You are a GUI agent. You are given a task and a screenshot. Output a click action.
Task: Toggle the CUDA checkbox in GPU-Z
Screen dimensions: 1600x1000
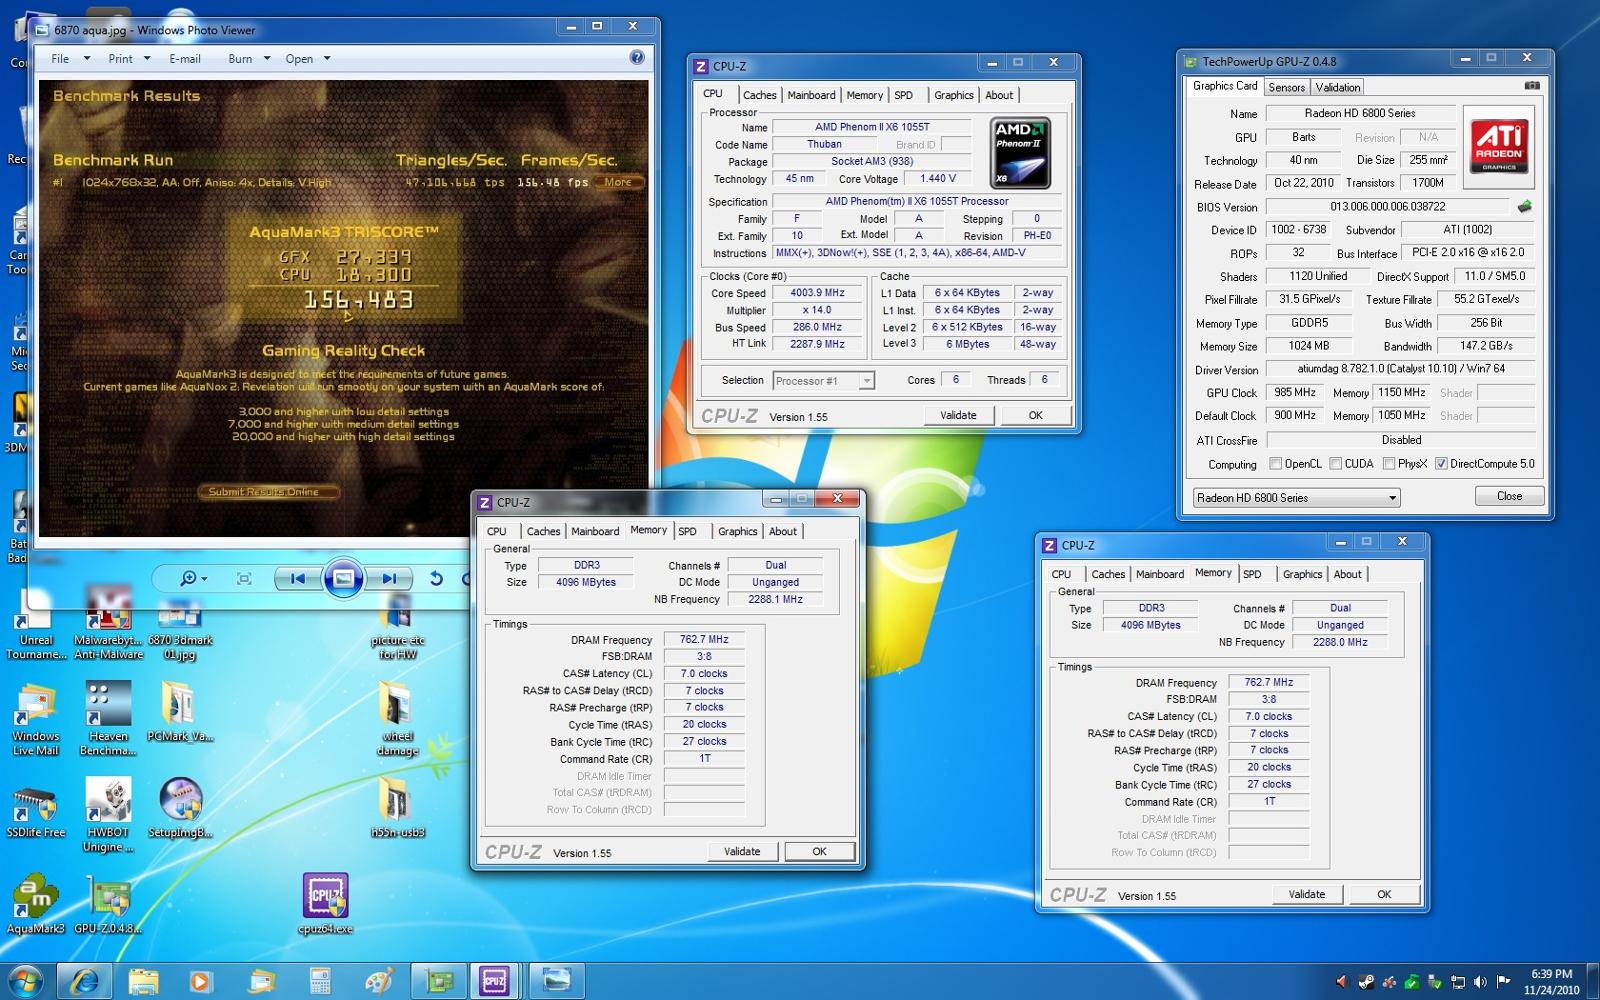tap(1335, 463)
